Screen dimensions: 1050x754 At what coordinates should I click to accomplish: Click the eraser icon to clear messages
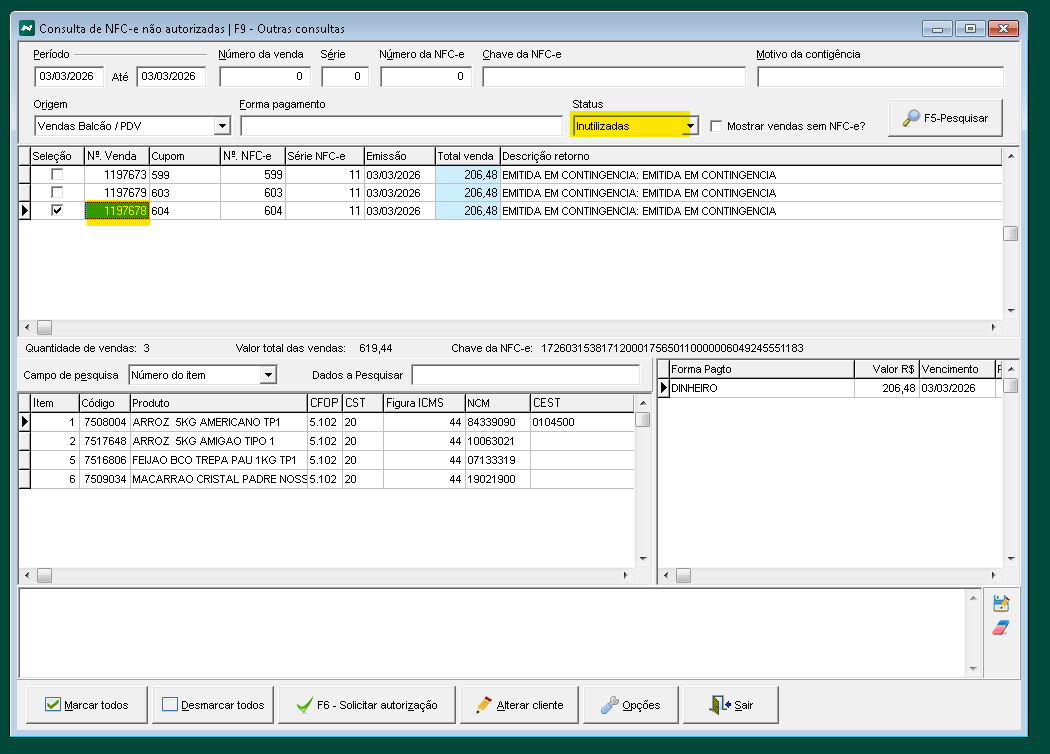click(x=1001, y=628)
